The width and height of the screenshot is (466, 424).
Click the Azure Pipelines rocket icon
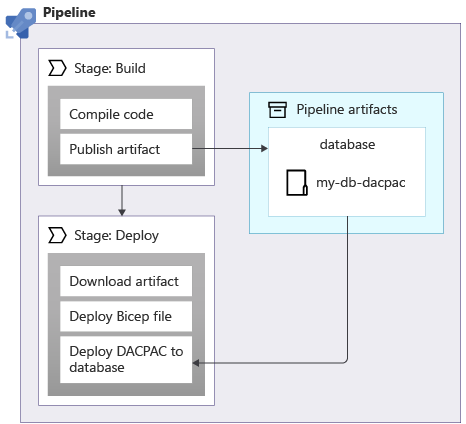(x=21, y=23)
